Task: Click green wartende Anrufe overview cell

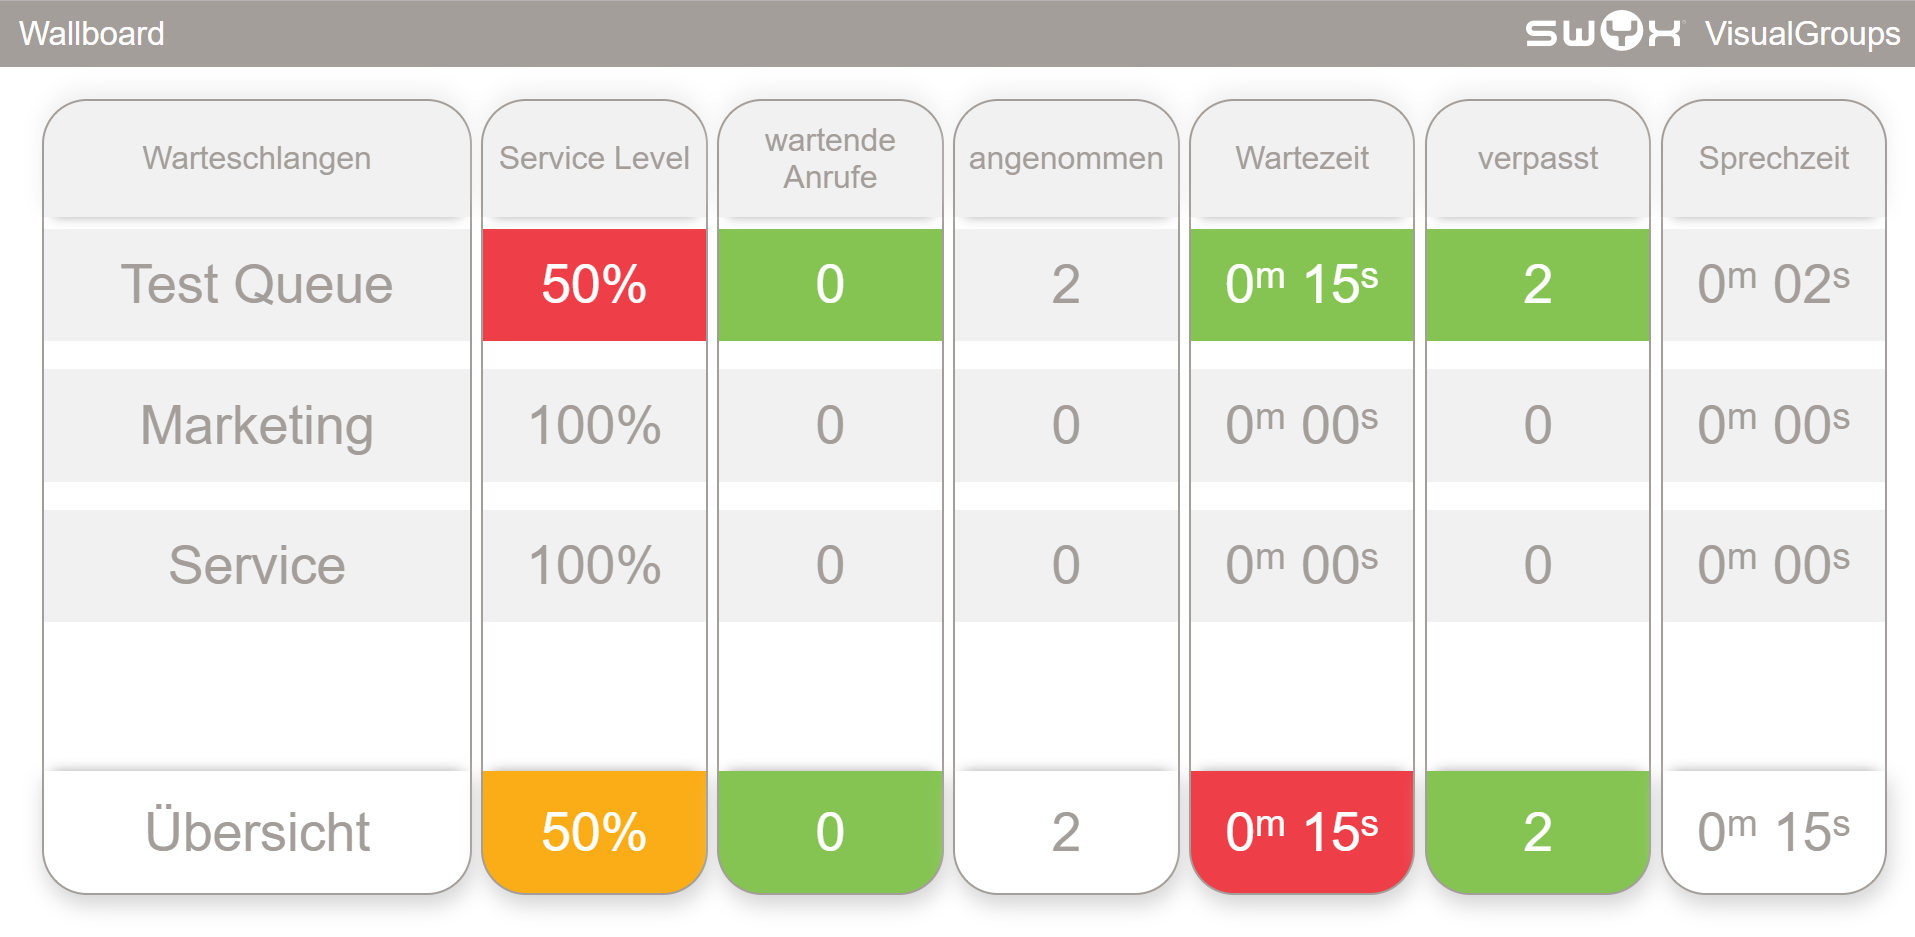Action: [x=830, y=832]
